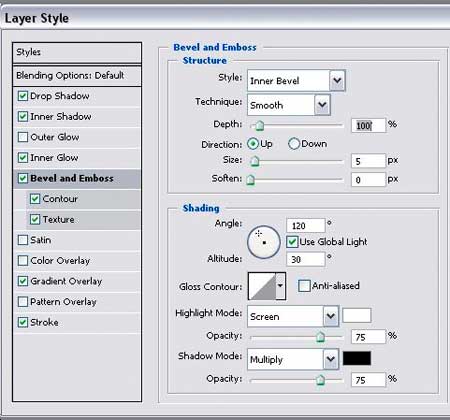The height and width of the screenshot is (420, 450).
Task: Uncheck the Contour checkbox
Action: click(x=35, y=199)
